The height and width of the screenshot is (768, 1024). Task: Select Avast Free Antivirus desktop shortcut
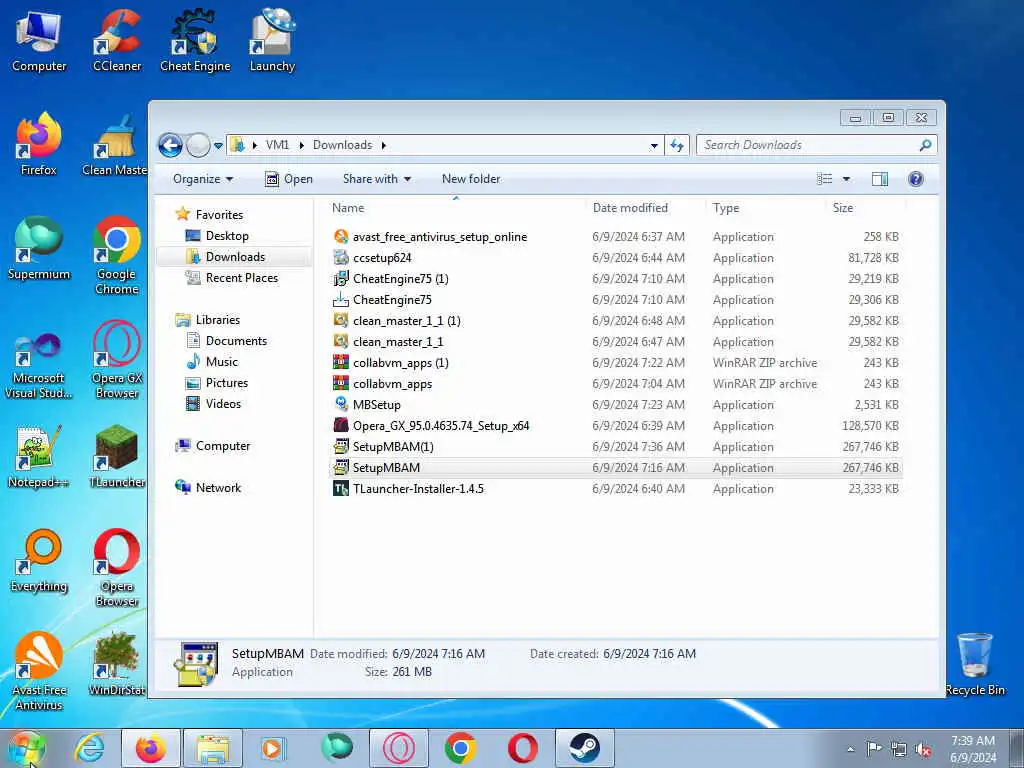39,671
